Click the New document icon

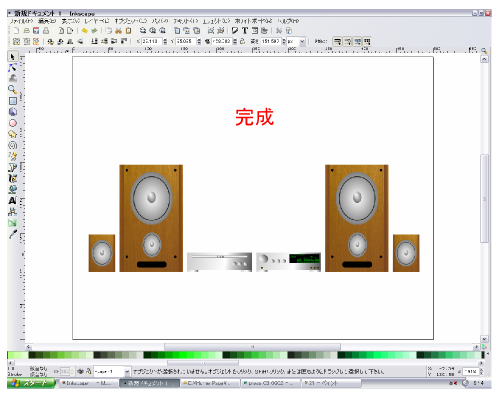(16, 31)
